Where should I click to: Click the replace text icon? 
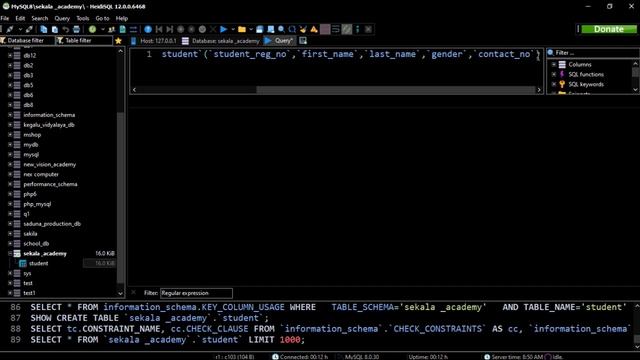tap(292, 29)
